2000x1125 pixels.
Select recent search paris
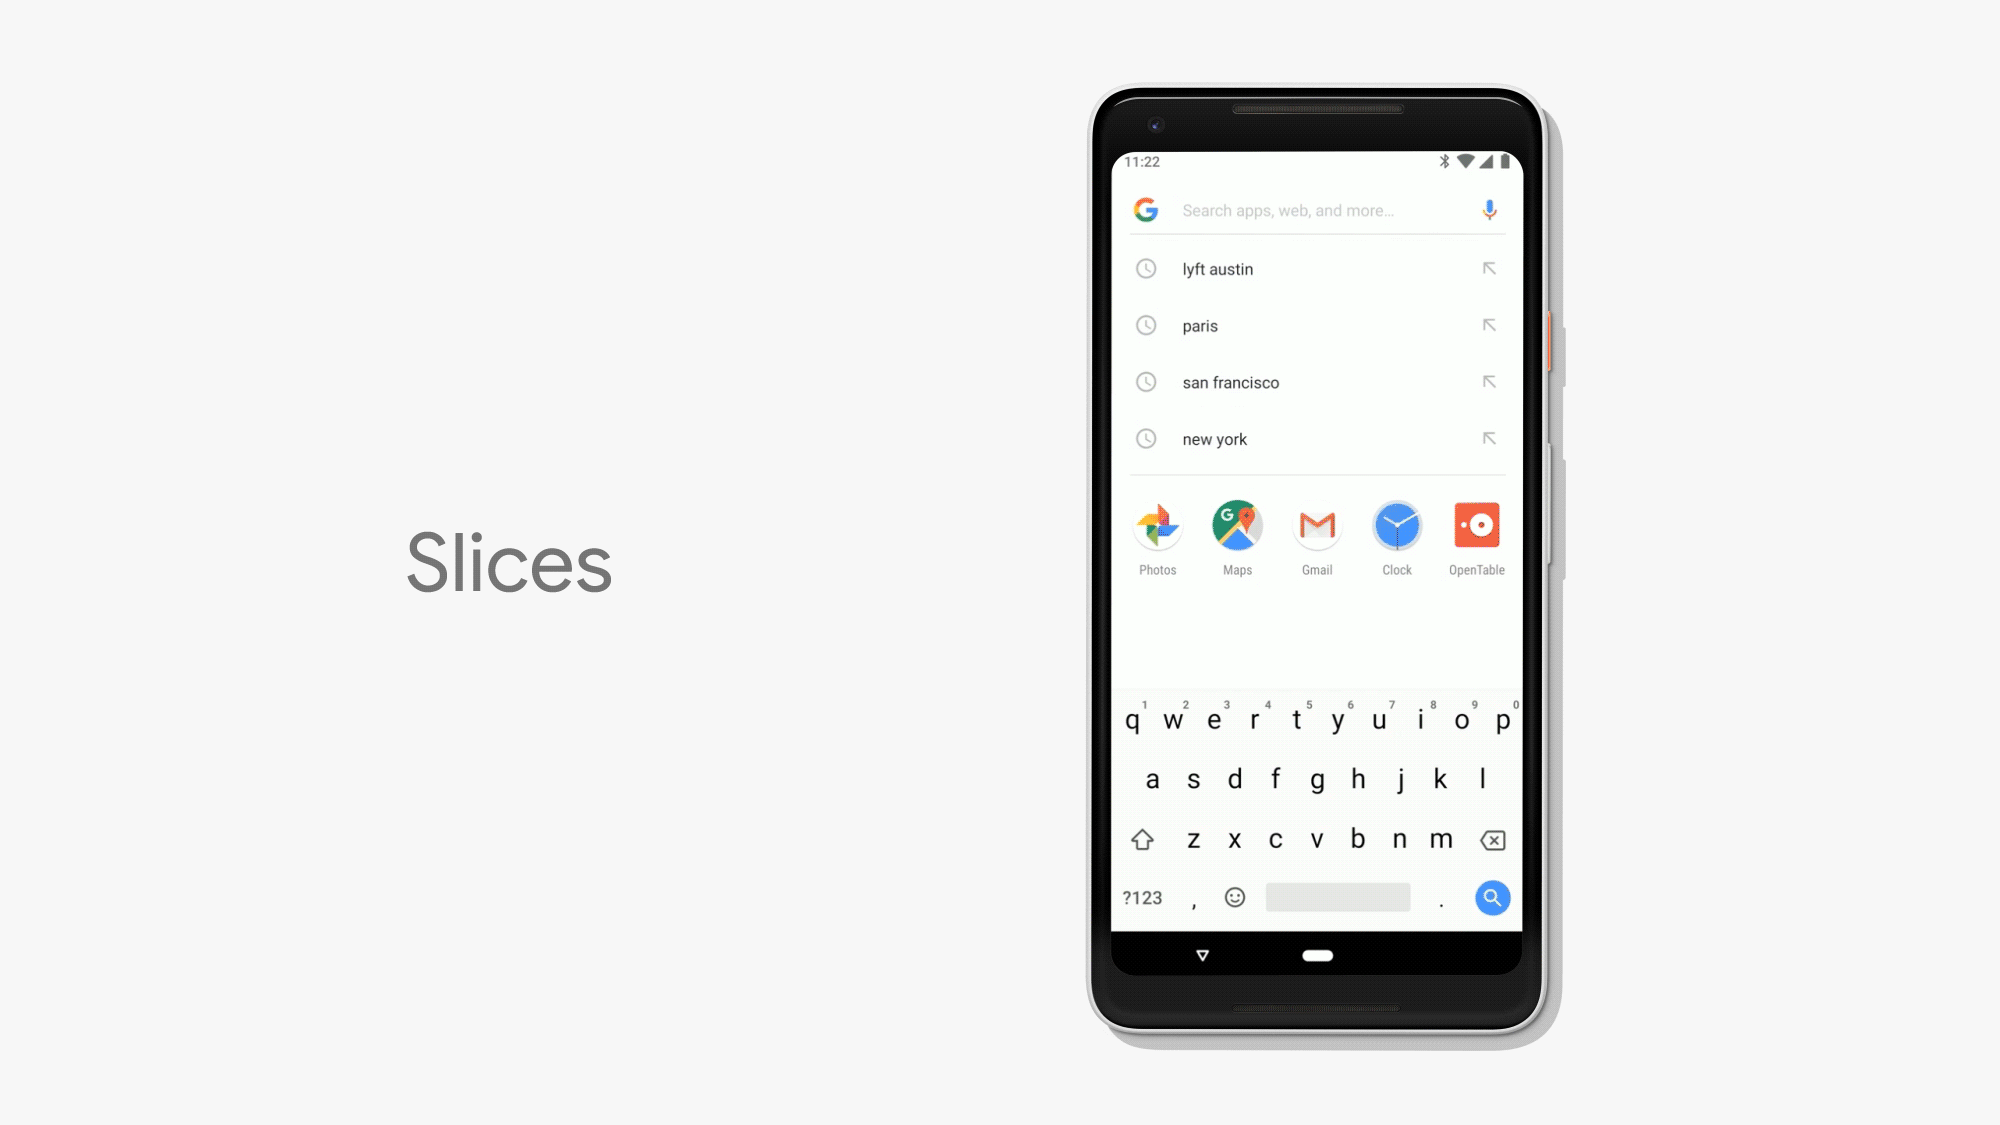tap(1316, 326)
